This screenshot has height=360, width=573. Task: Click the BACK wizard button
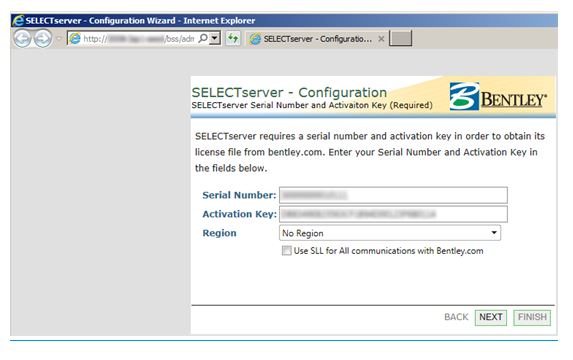(456, 317)
